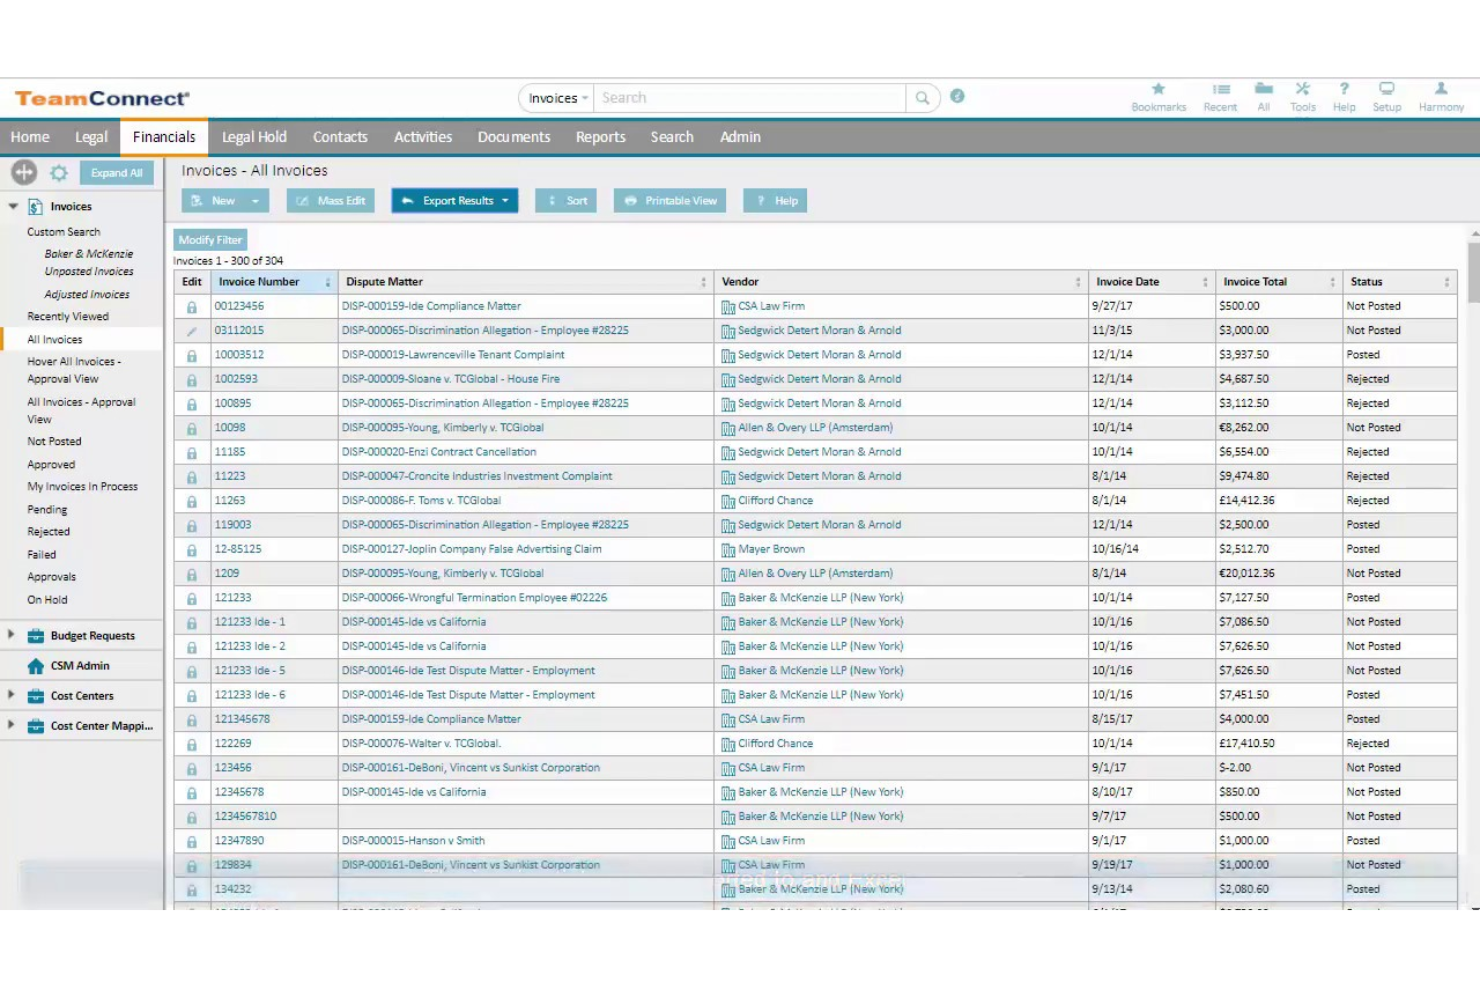The height and width of the screenshot is (987, 1480).
Task: Open the Bookmarks star icon
Action: [1158, 89]
